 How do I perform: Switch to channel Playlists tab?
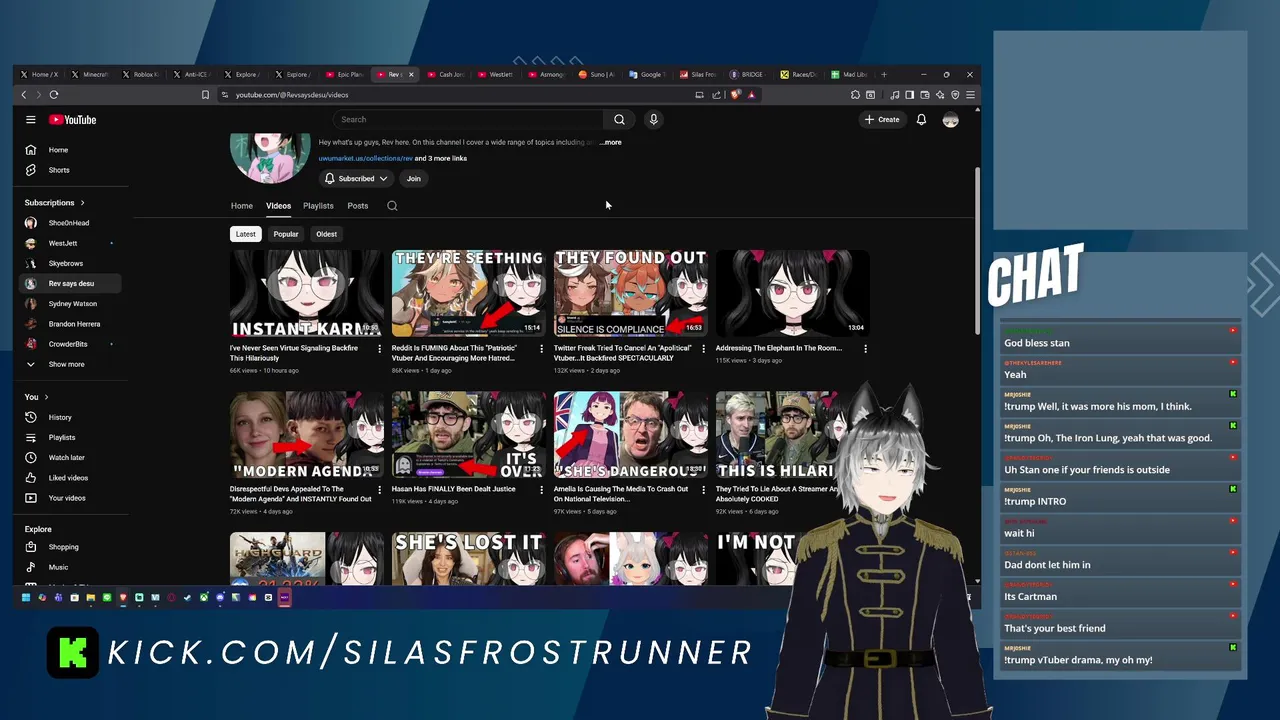(x=318, y=206)
